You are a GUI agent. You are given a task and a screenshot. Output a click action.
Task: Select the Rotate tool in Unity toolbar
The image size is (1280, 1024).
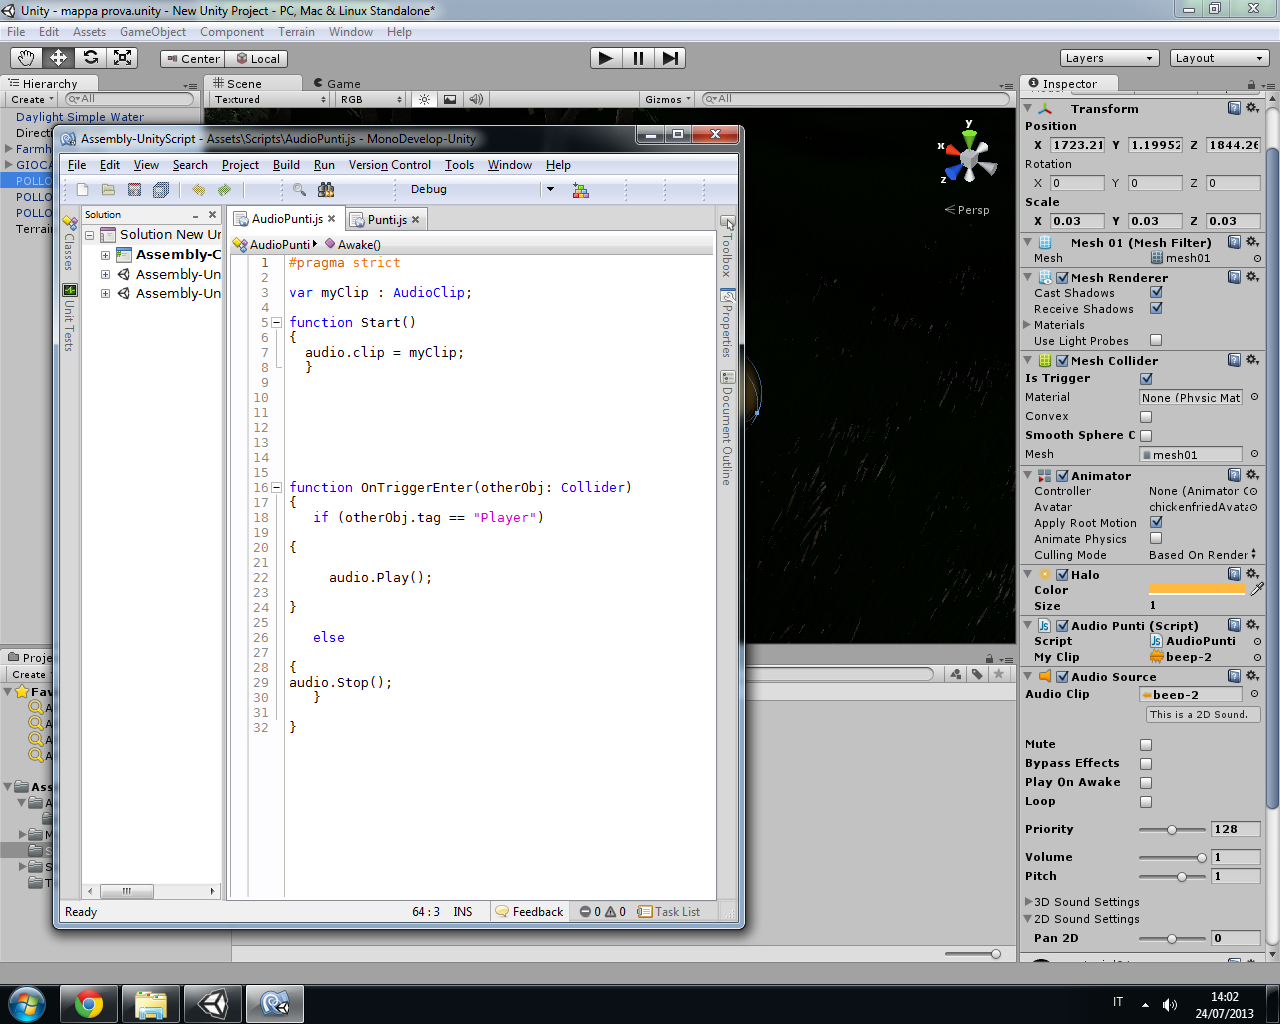[x=91, y=58]
